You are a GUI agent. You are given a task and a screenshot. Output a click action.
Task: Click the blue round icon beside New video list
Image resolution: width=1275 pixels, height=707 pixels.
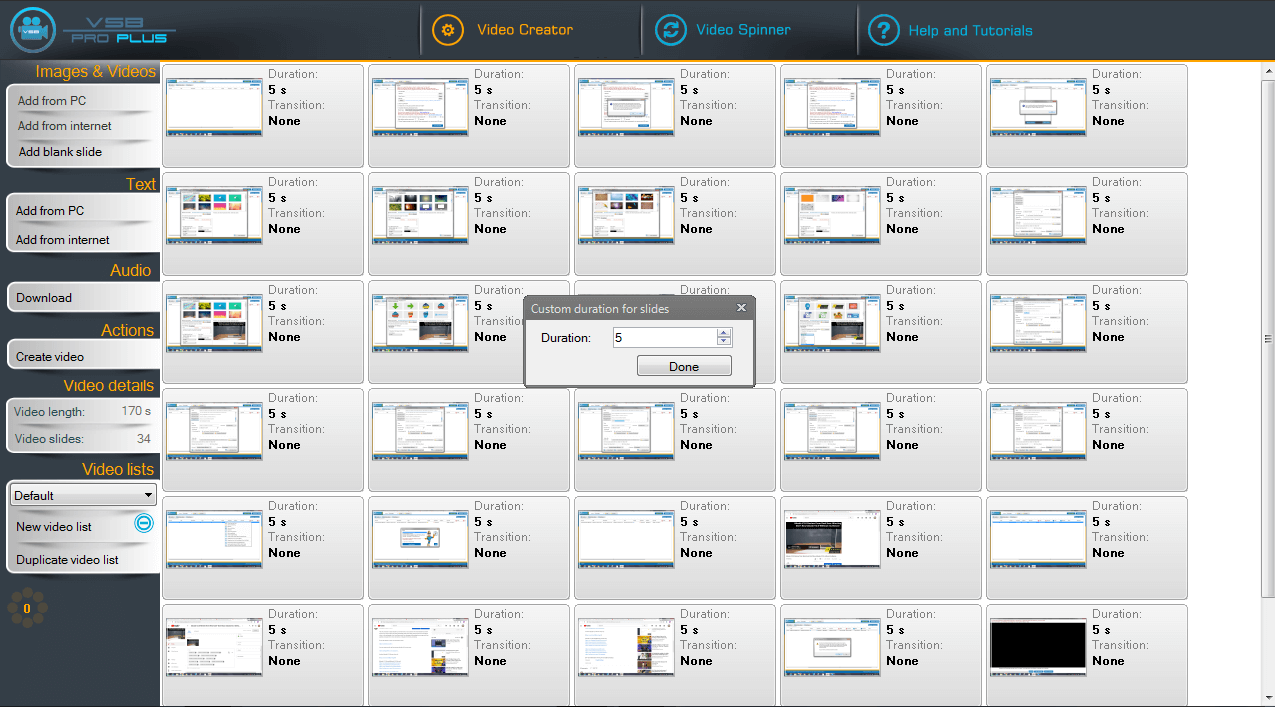tap(144, 523)
